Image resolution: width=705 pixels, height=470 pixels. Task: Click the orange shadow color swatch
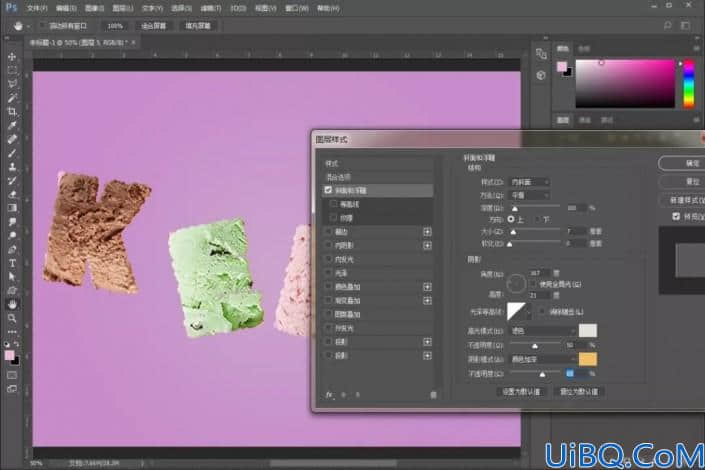pos(588,359)
